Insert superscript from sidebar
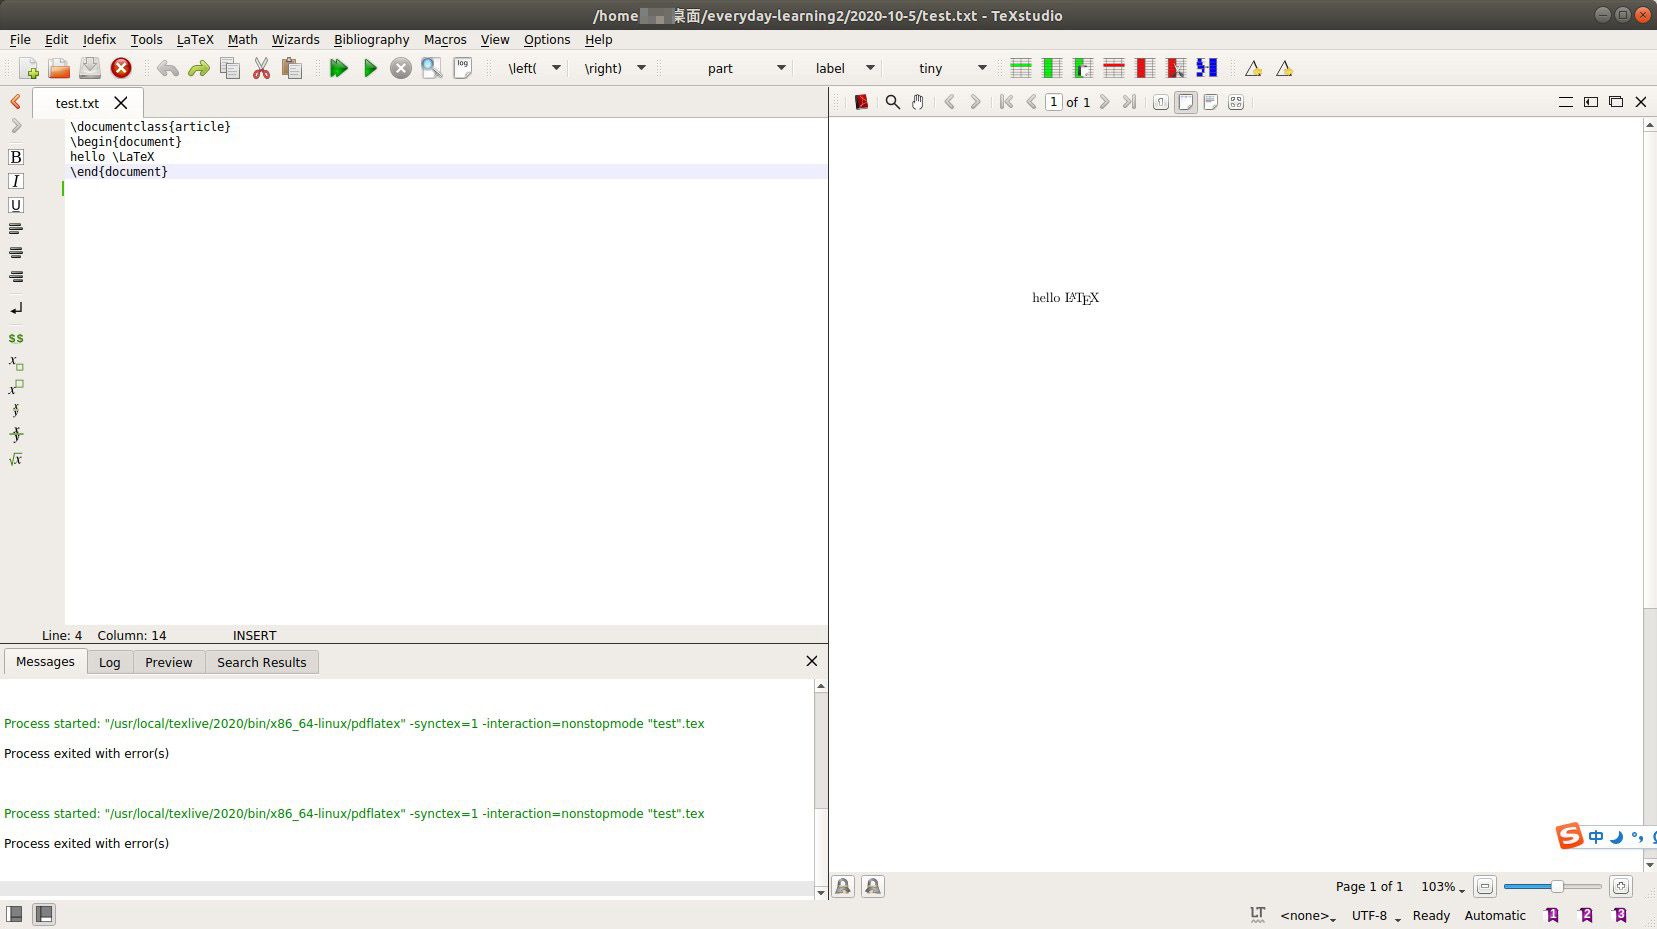 pos(16,386)
